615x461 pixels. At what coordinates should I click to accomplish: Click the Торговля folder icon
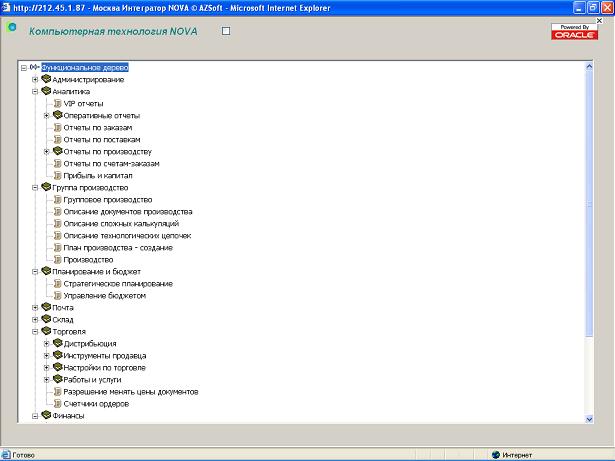[x=46, y=331]
